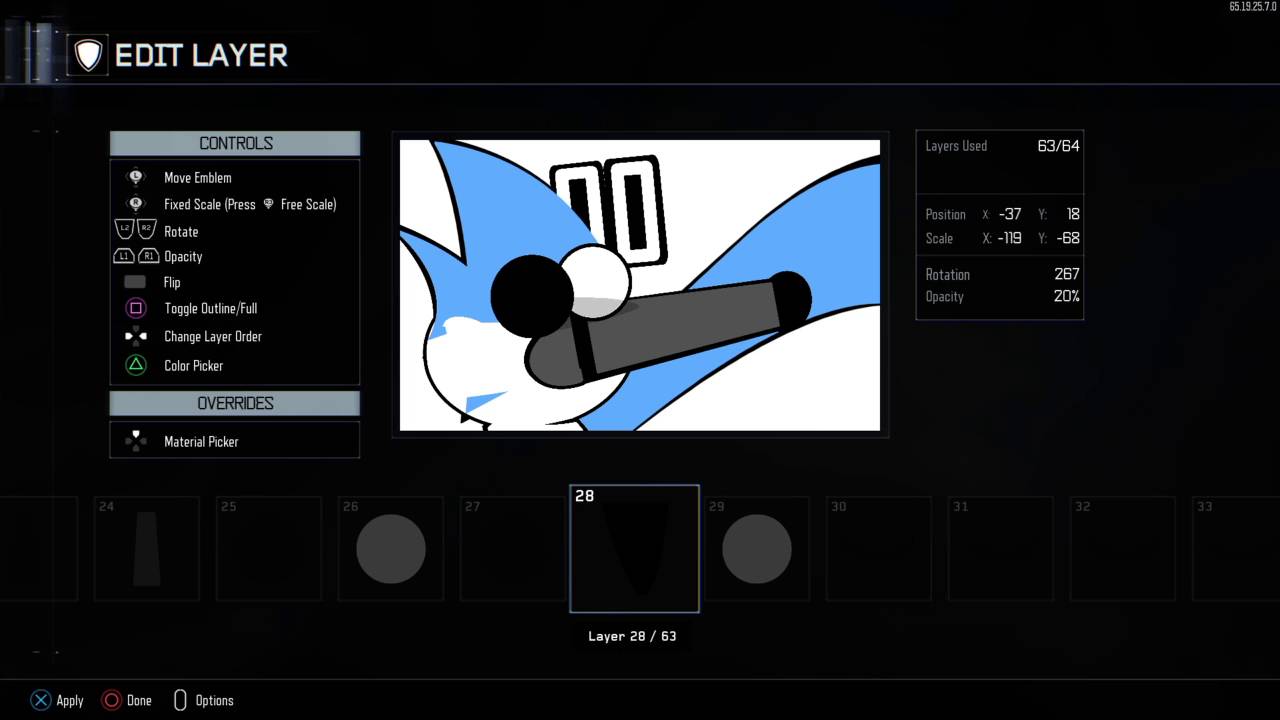Viewport: 1280px width, 720px height.
Task: Click the emblem preview canvas
Action: pos(640,285)
